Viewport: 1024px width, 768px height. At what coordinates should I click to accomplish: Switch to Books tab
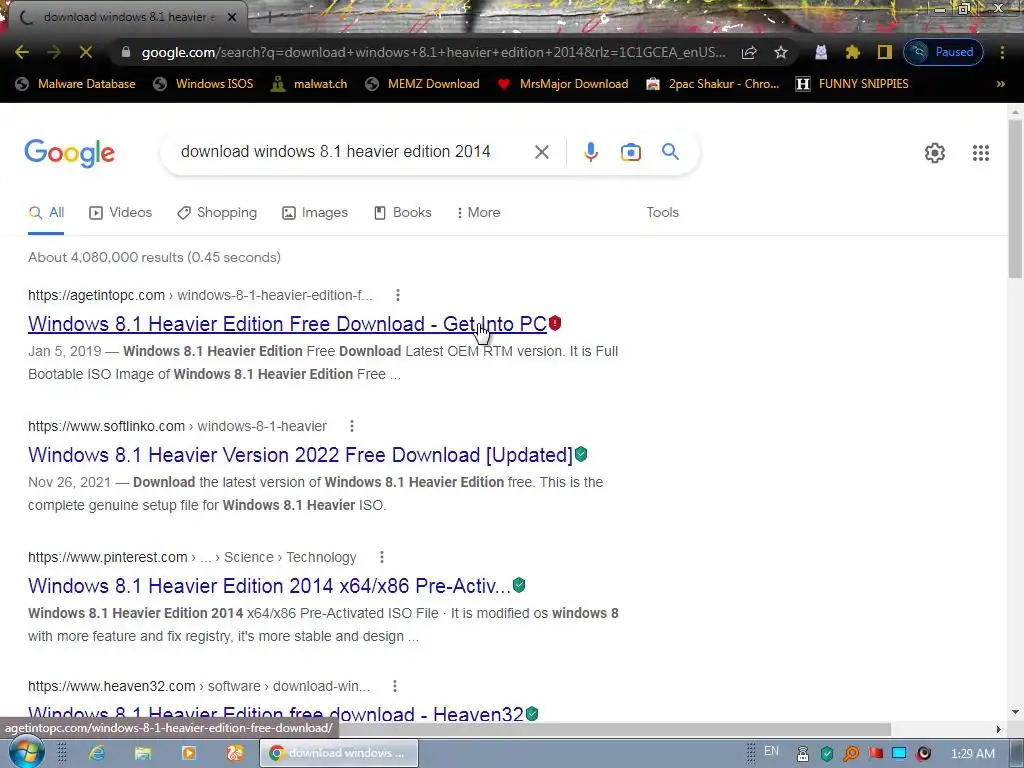402,213
